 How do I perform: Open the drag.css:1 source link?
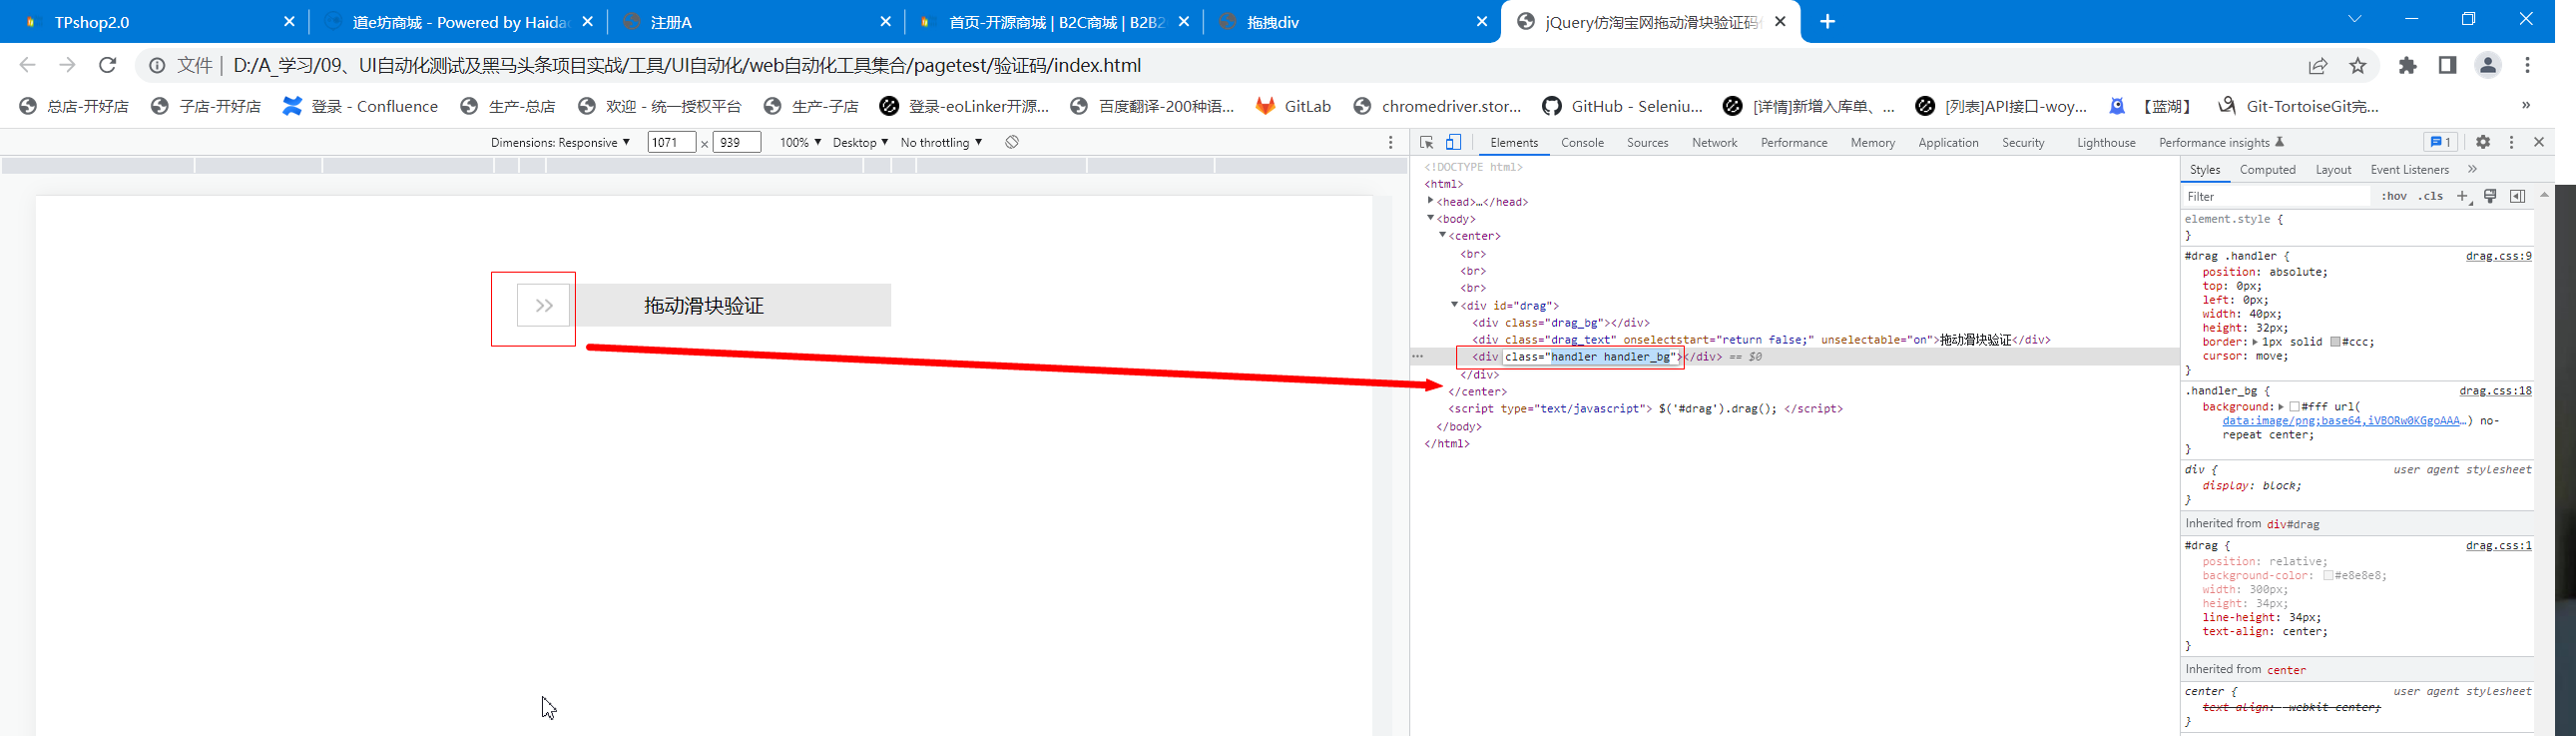[2498, 545]
